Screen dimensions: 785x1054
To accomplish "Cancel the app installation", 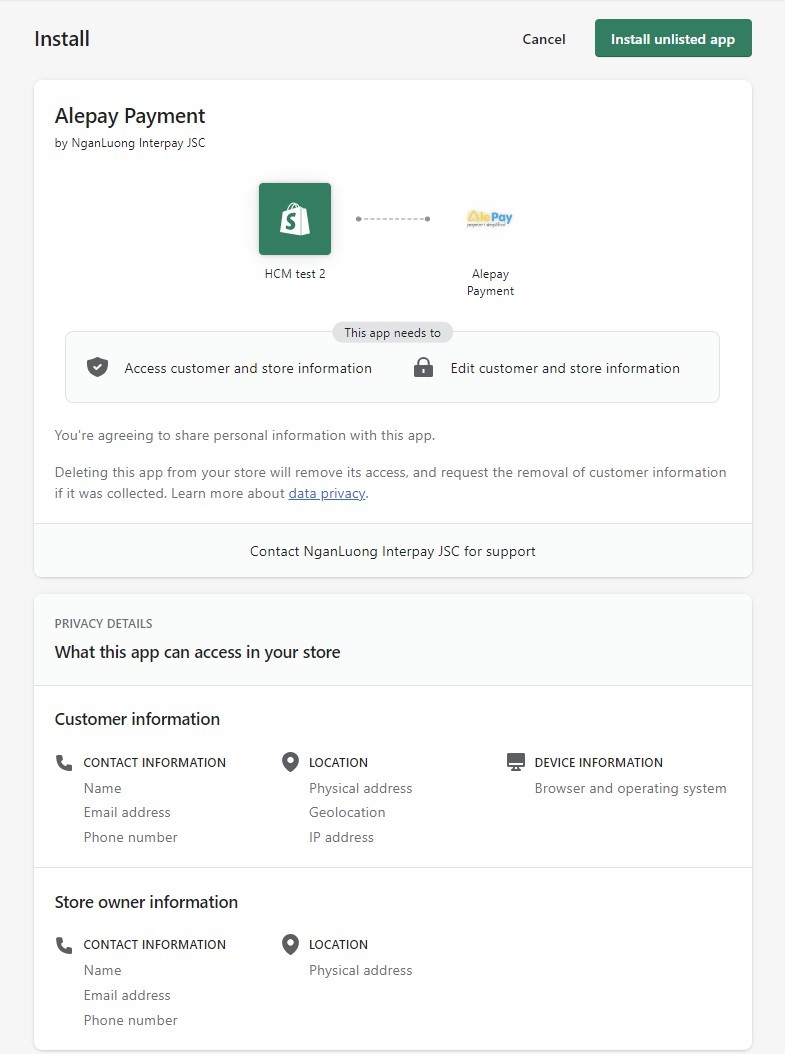I will point(544,39).
